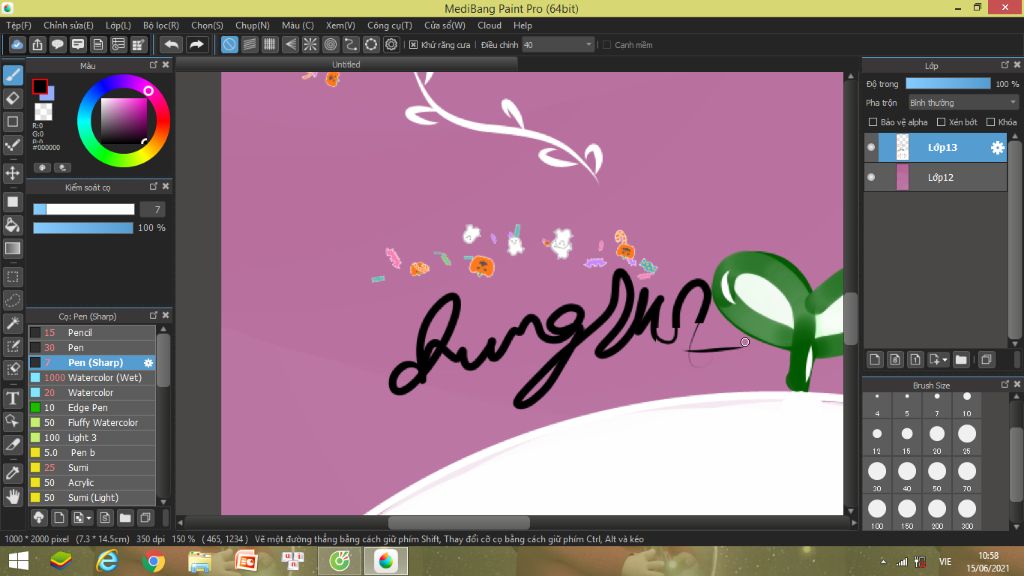Adjust Độ trong layer opacity slider

948,84
